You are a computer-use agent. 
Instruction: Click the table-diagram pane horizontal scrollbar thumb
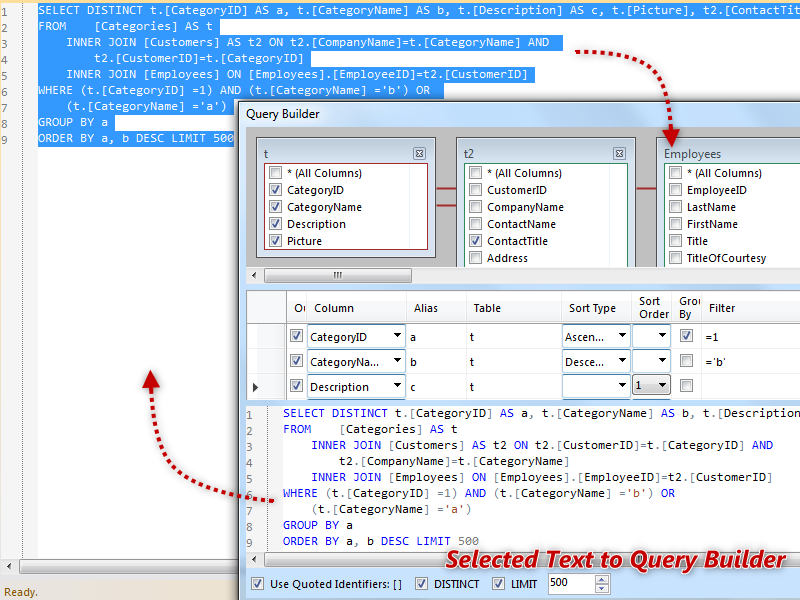338,276
